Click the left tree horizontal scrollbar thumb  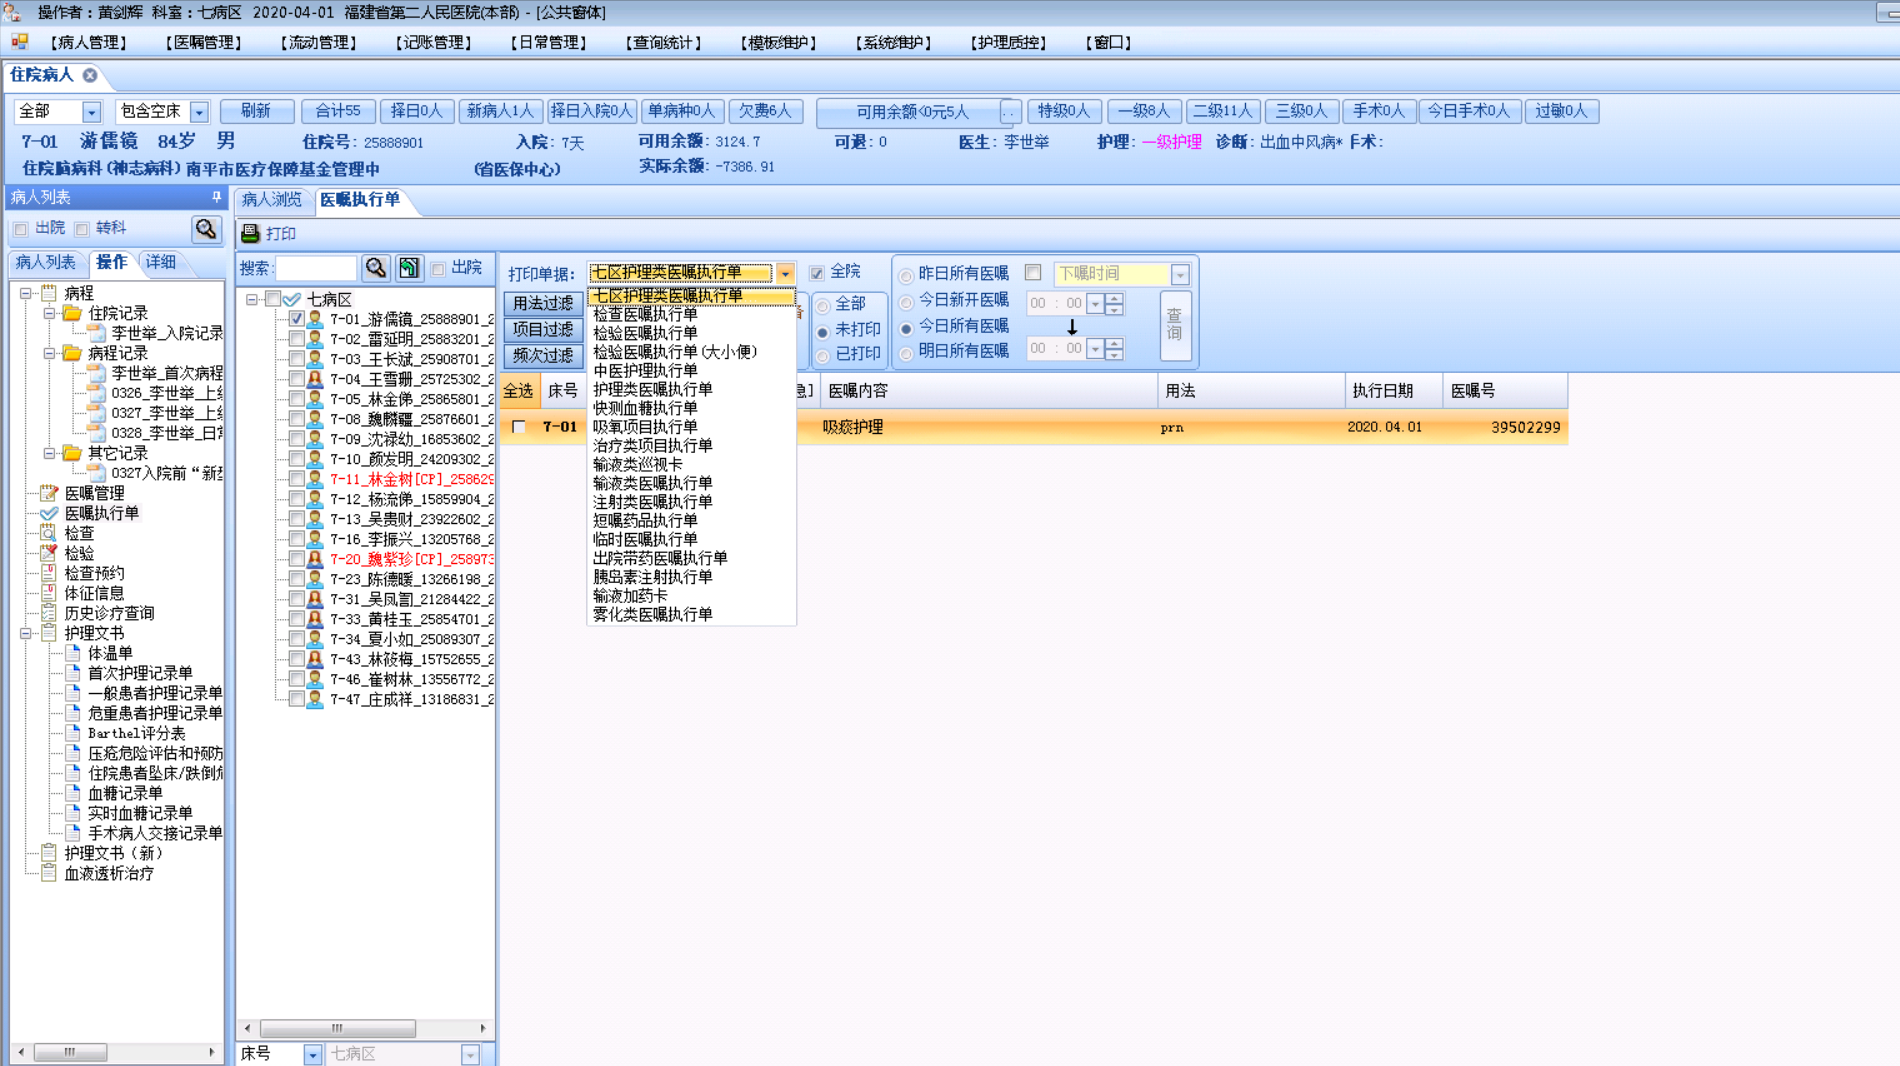pyautogui.click(x=70, y=1052)
